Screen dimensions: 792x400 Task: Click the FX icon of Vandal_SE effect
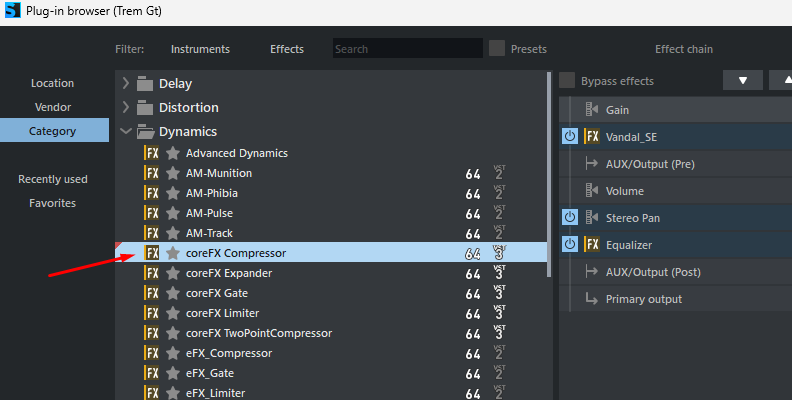(x=592, y=137)
